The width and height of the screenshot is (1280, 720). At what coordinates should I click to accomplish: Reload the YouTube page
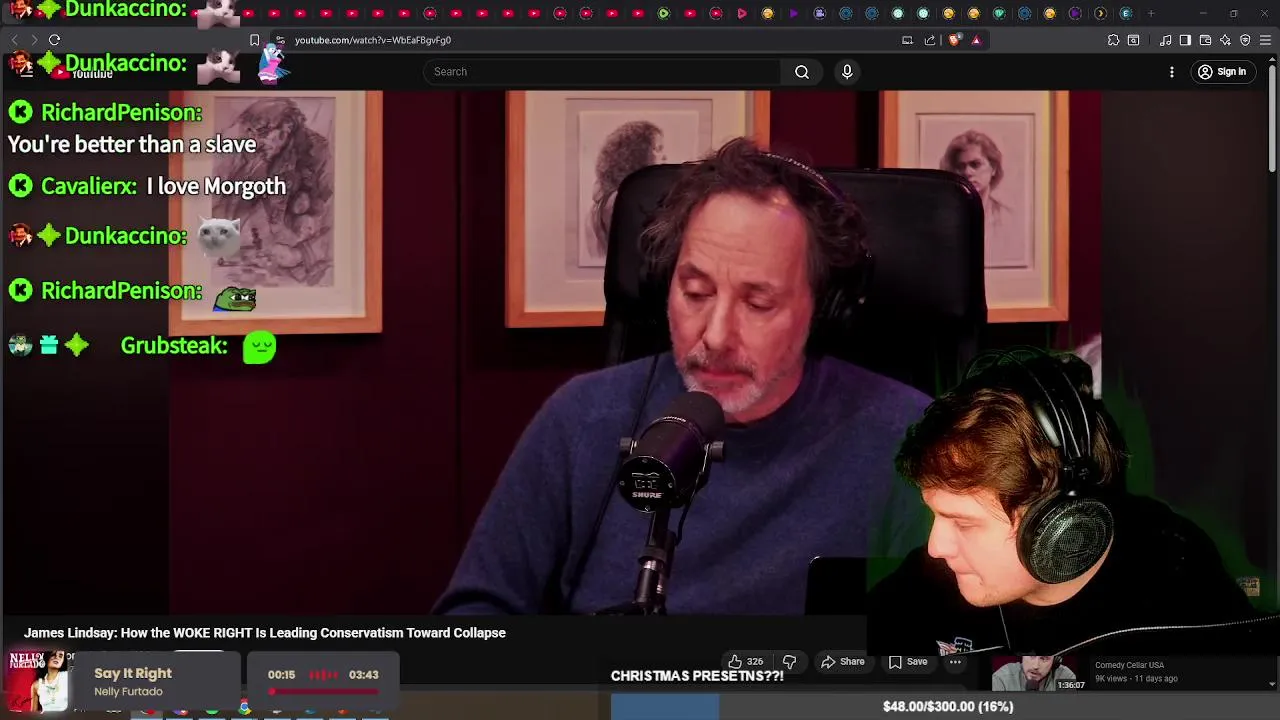pyautogui.click(x=54, y=40)
